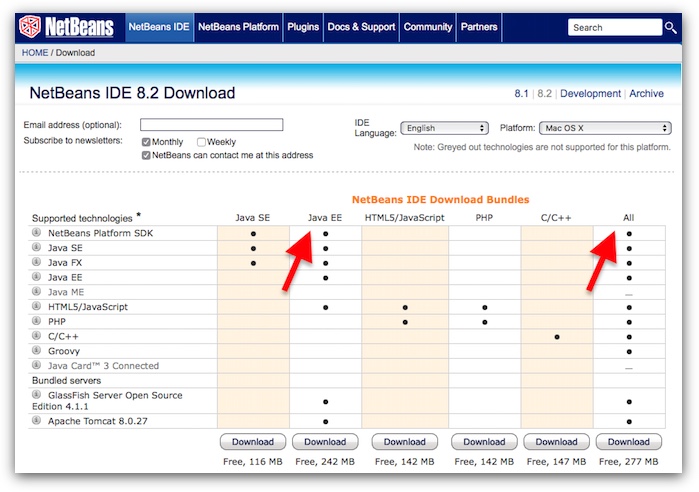Download the All bundle
Screen dimensions: 699x492
pyautogui.click(x=629, y=442)
